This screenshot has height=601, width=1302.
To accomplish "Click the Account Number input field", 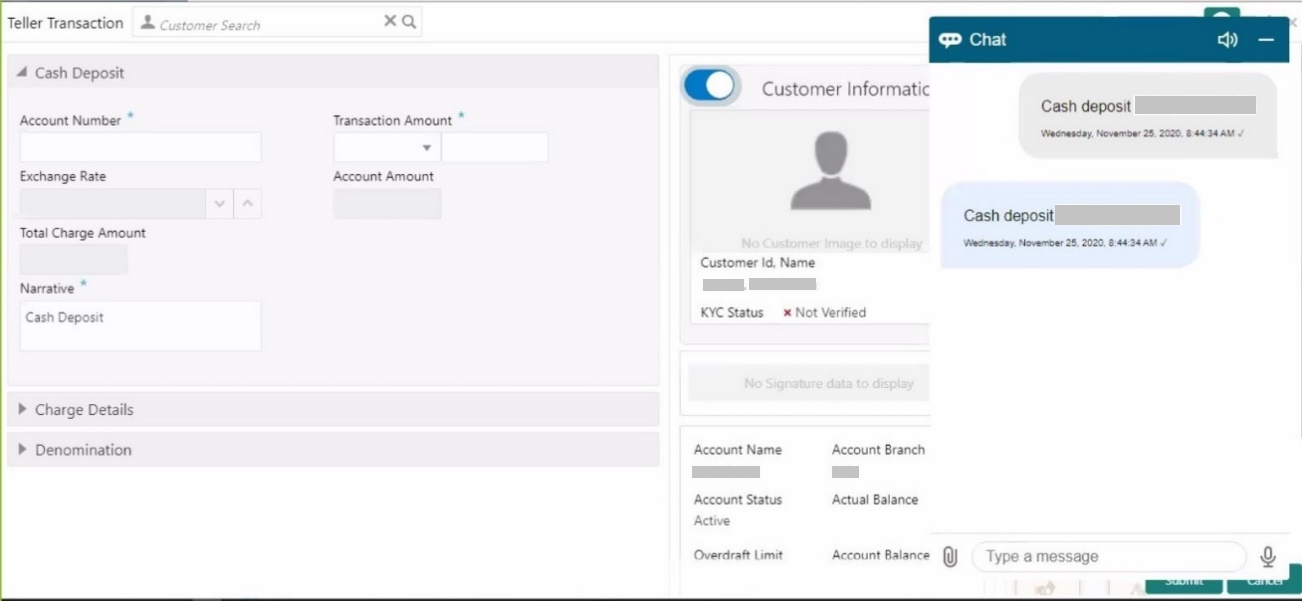I will click(141, 147).
